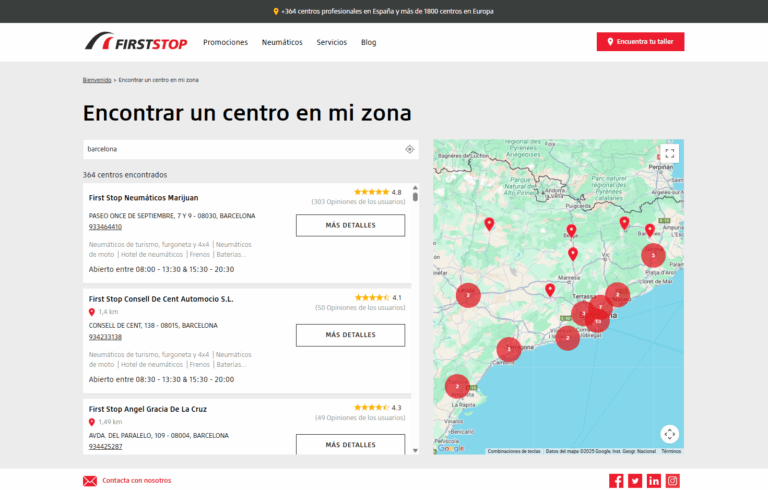The image size is (768, 490).
Task: Click the Contacta con nosotros link
Action: (x=136, y=481)
